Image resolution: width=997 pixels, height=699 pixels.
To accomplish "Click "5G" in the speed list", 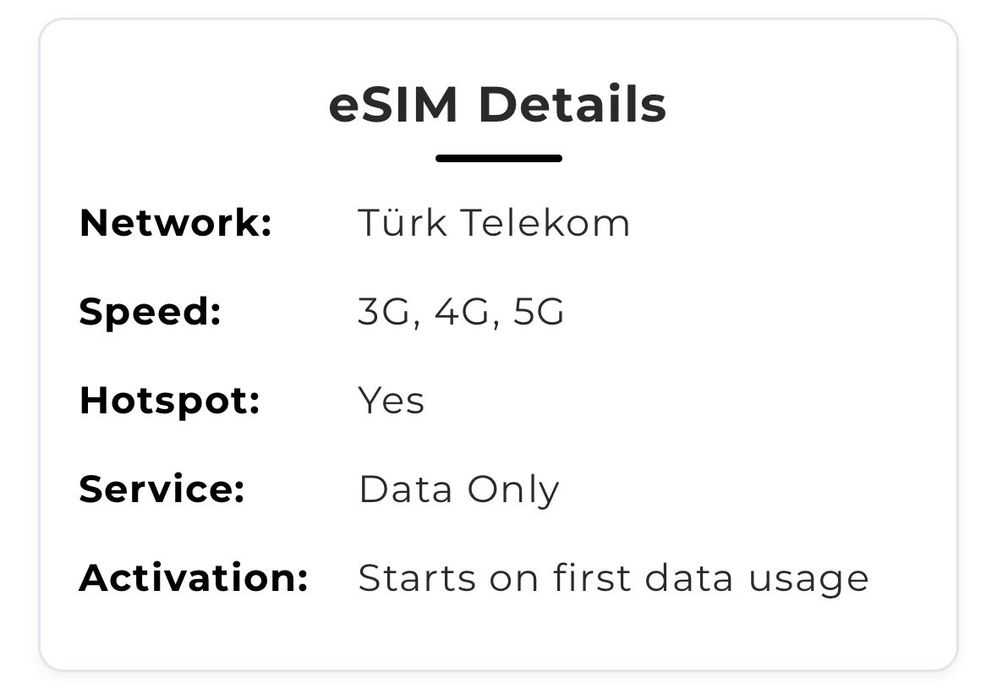I will click(538, 313).
